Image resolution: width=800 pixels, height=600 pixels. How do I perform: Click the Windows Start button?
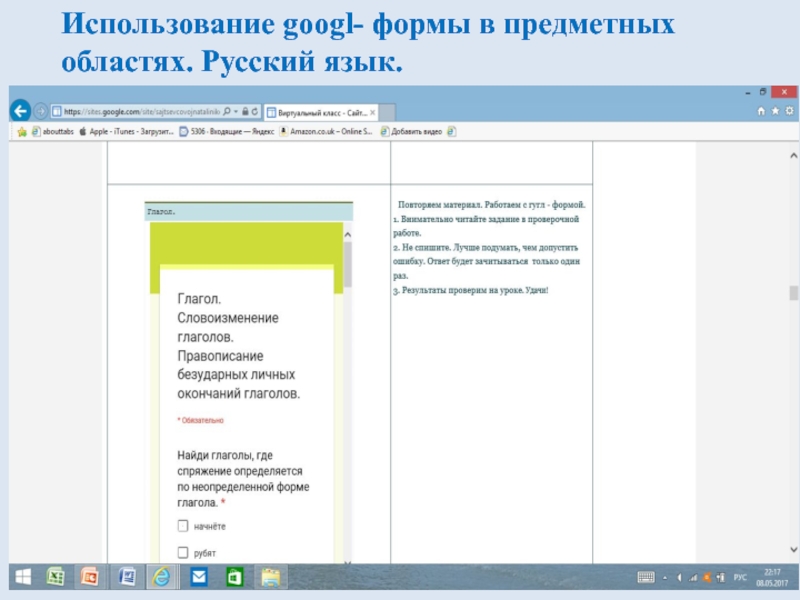point(22,577)
